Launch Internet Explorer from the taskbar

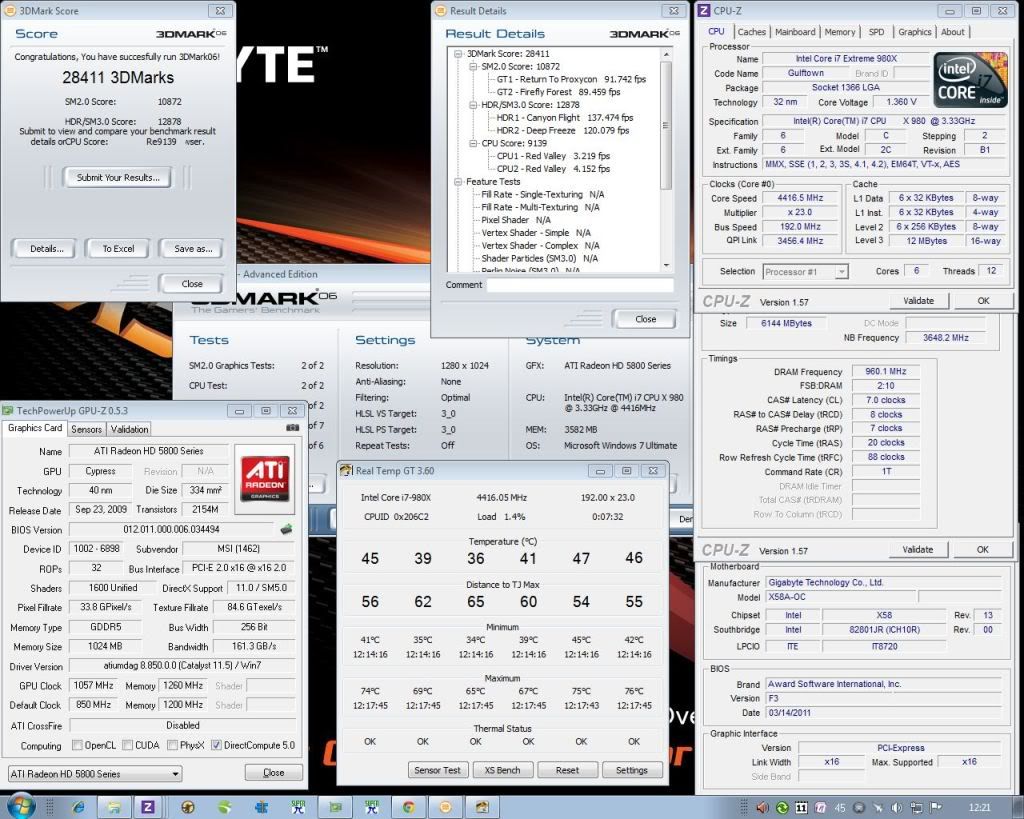(78, 807)
